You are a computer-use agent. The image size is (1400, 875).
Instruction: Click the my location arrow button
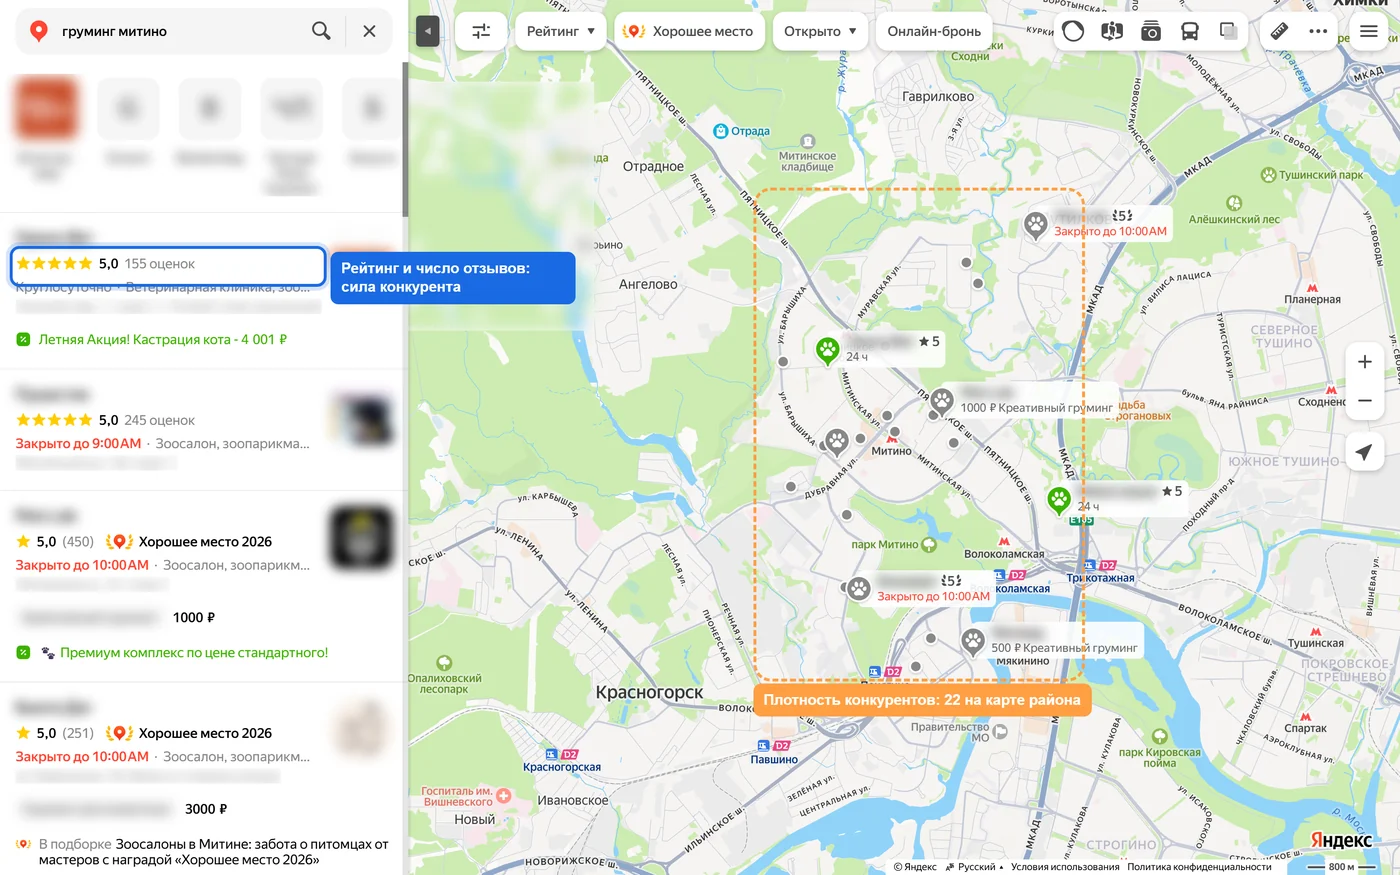click(1364, 452)
